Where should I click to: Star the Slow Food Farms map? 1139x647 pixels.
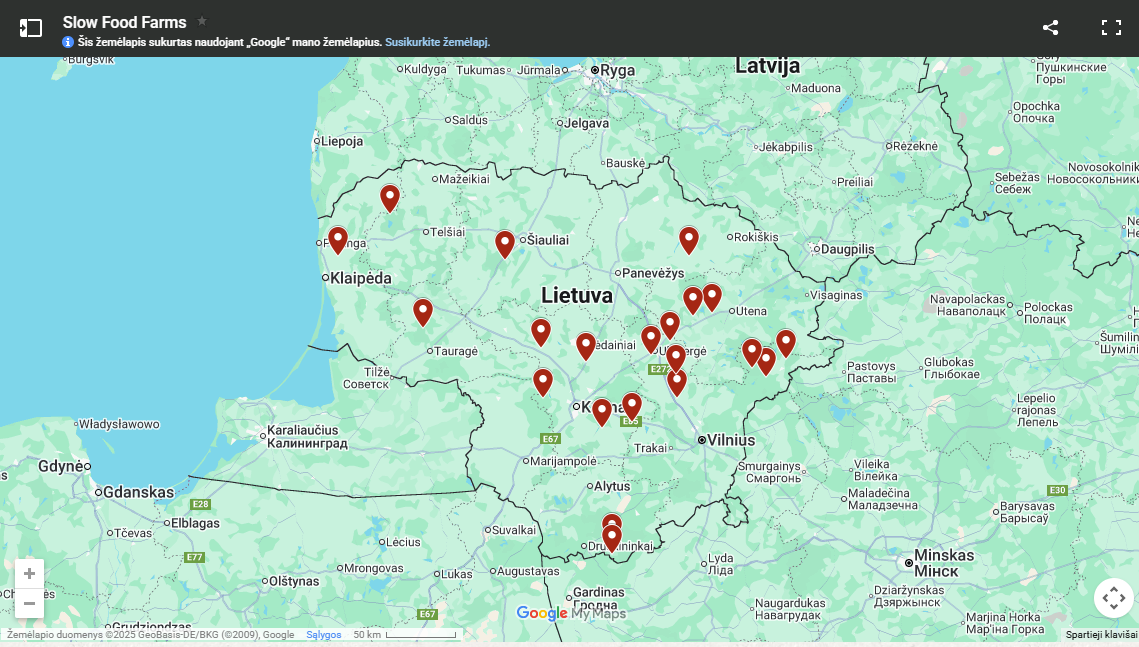(202, 21)
